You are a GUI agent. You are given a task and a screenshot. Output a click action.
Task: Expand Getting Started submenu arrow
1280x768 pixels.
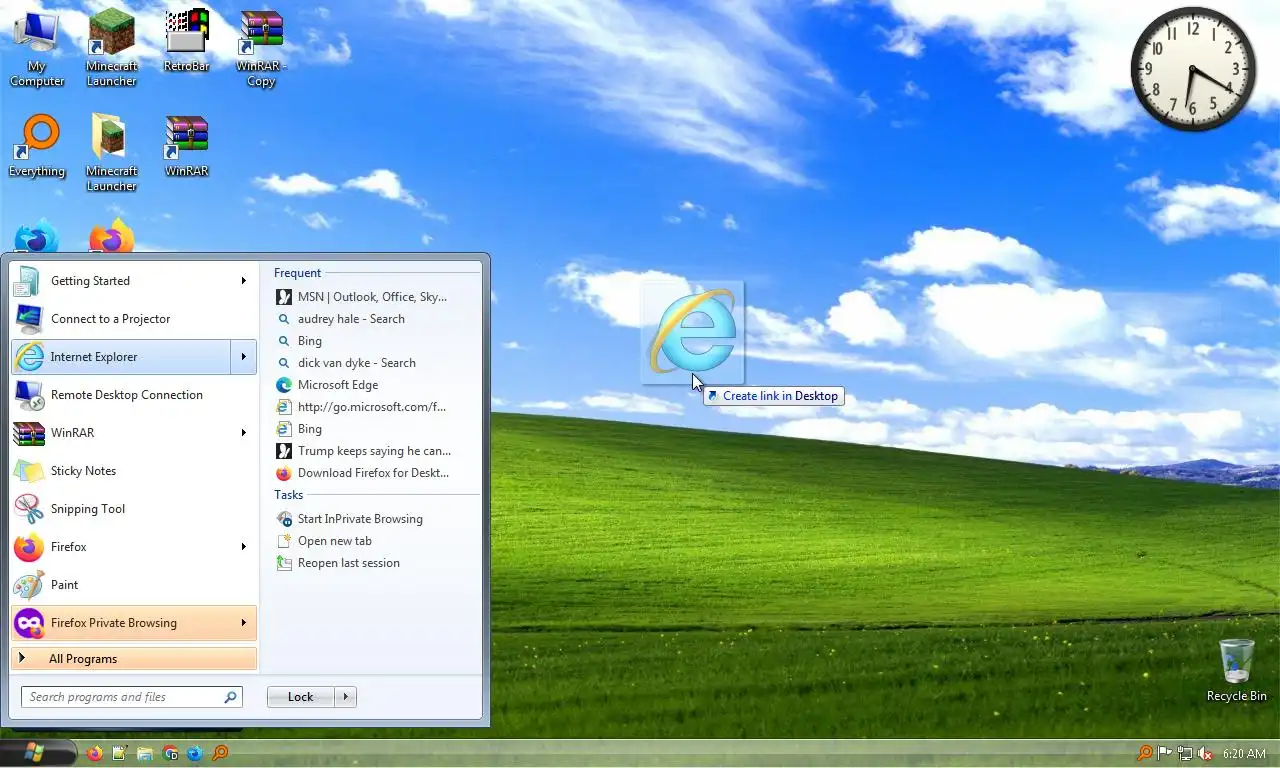(x=243, y=281)
